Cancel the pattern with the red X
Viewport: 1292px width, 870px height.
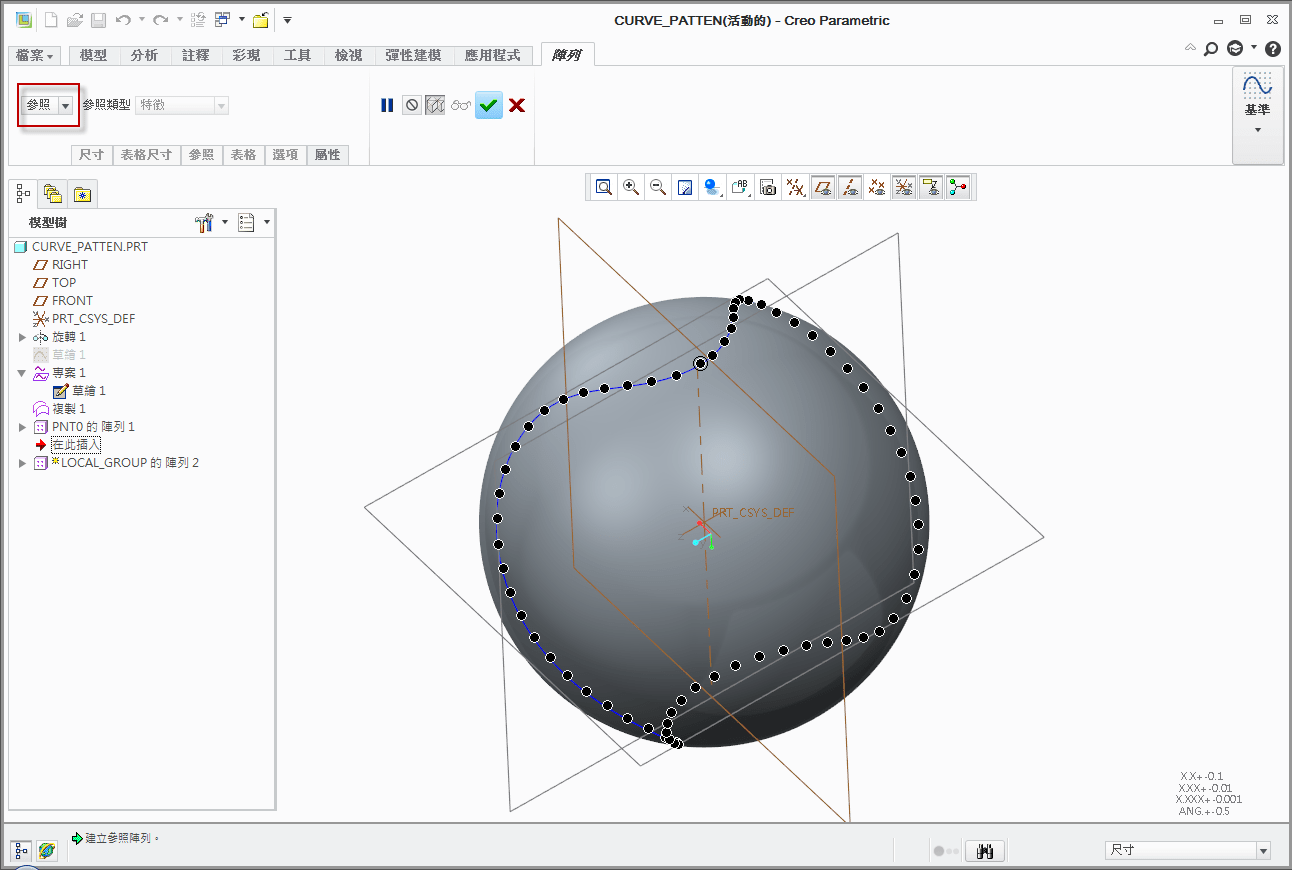[517, 105]
